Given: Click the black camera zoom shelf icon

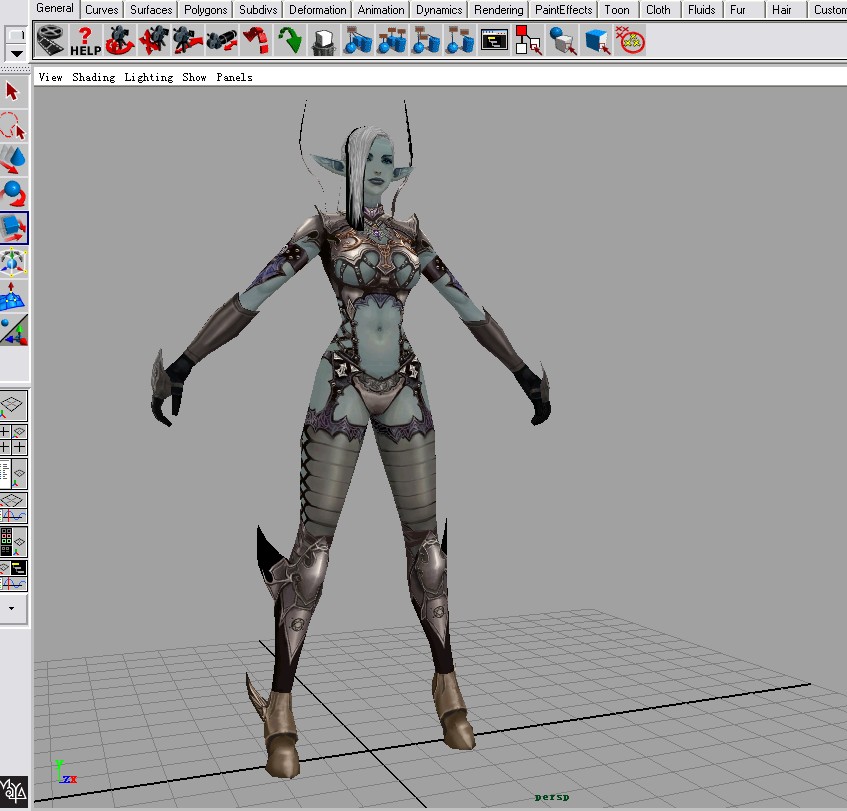Looking at the screenshot, I should pyautogui.click(x=221, y=41).
